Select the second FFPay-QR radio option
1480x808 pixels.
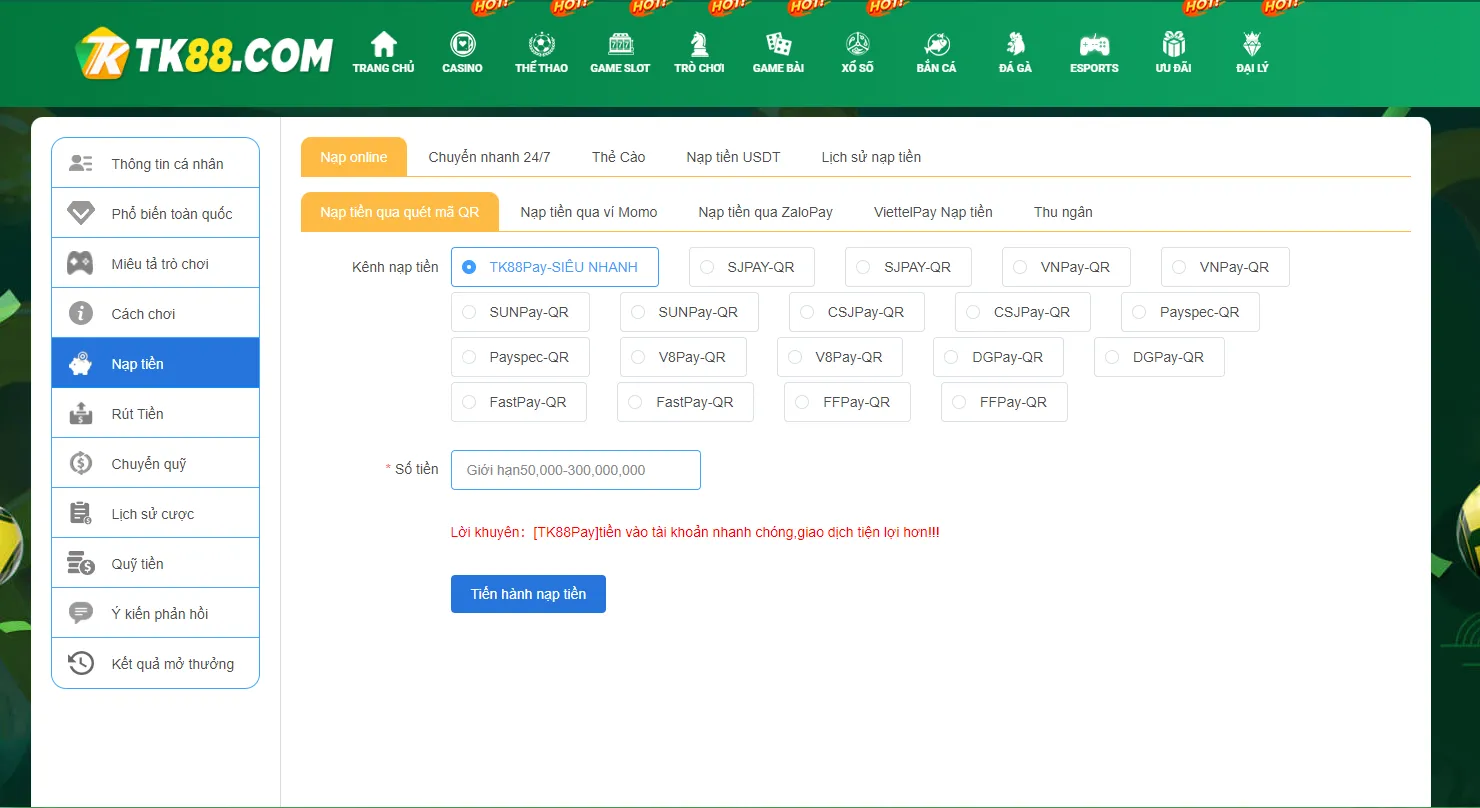pos(1004,402)
